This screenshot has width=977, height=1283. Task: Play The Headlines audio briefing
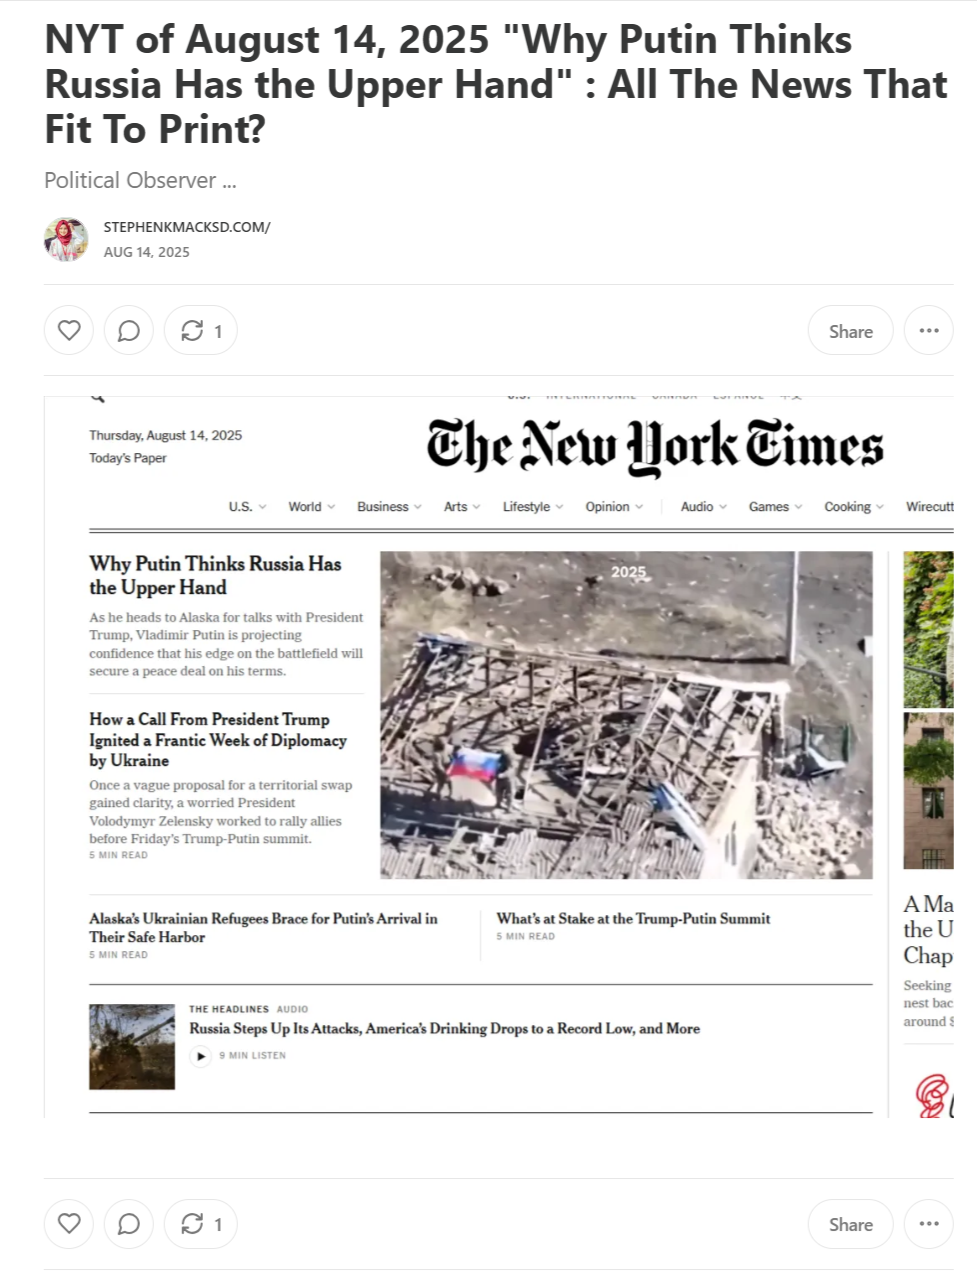(201, 1056)
